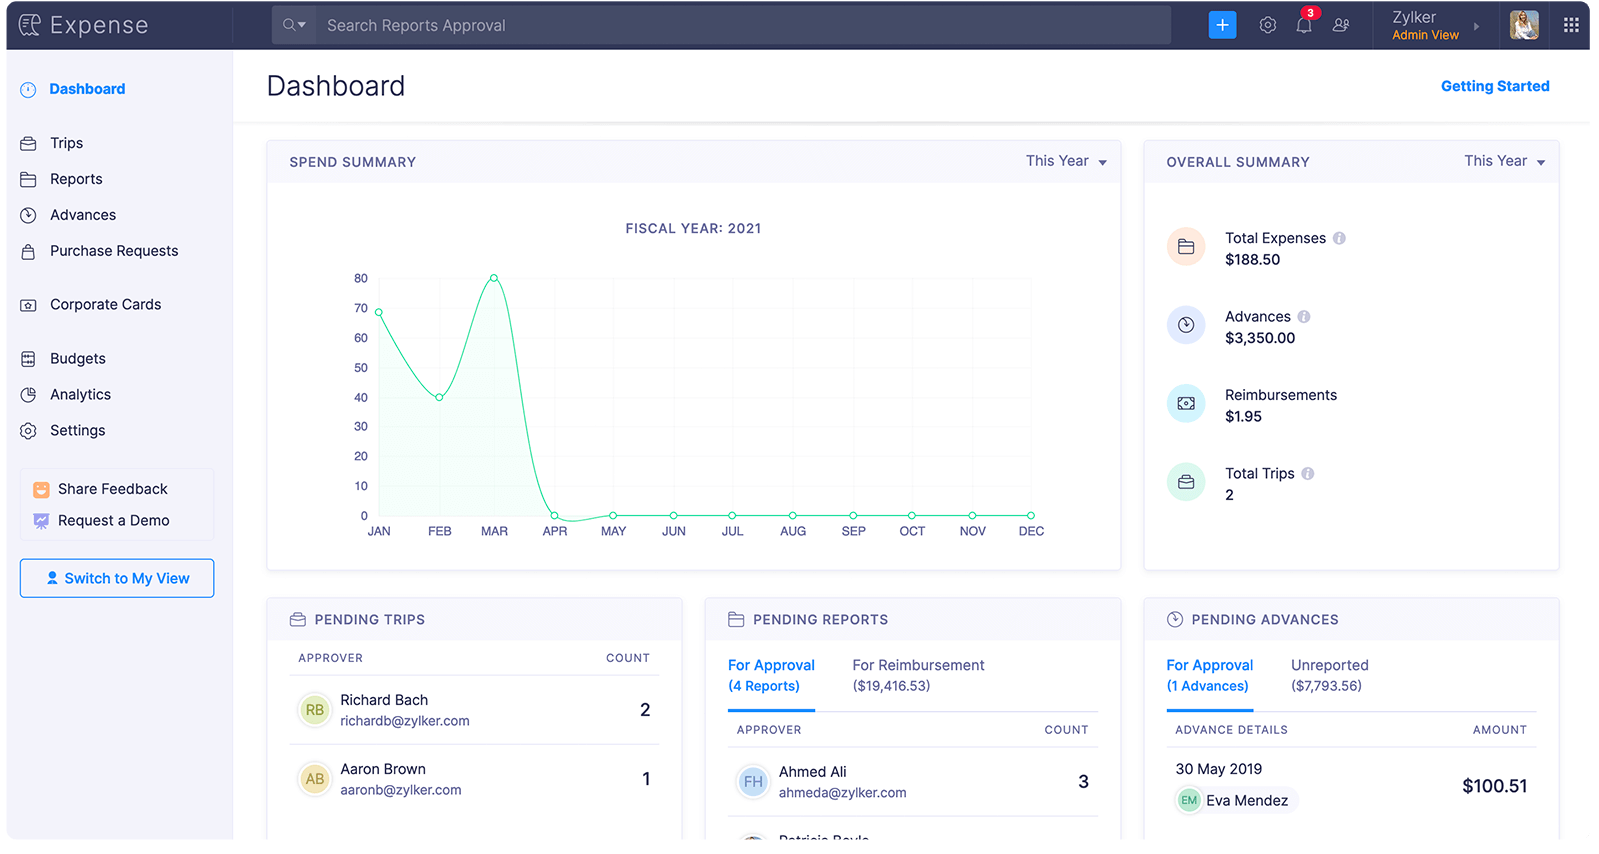
Task: Open the Getting Started link
Action: [x=1494, y=86]
